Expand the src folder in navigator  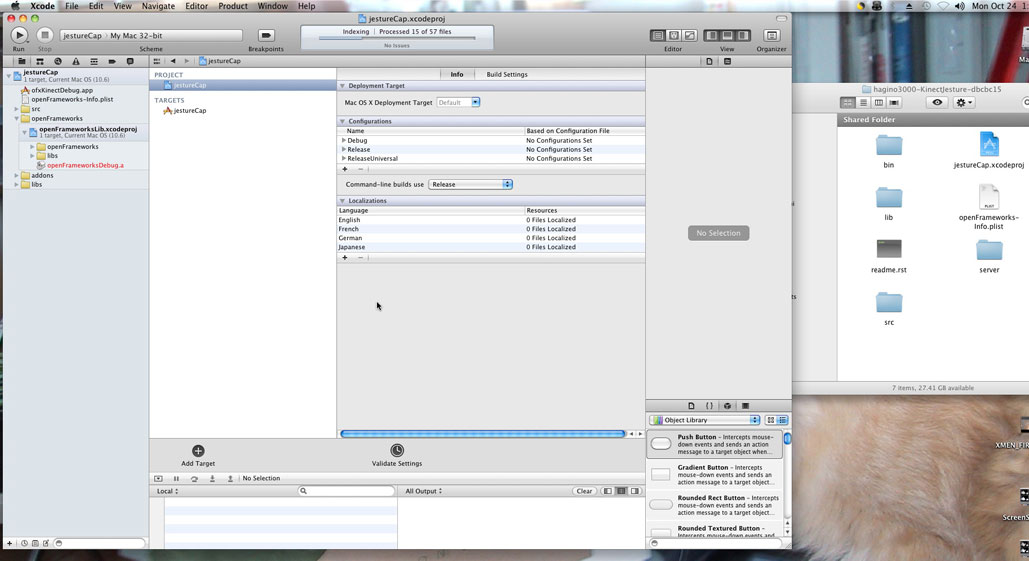(16, 109)
